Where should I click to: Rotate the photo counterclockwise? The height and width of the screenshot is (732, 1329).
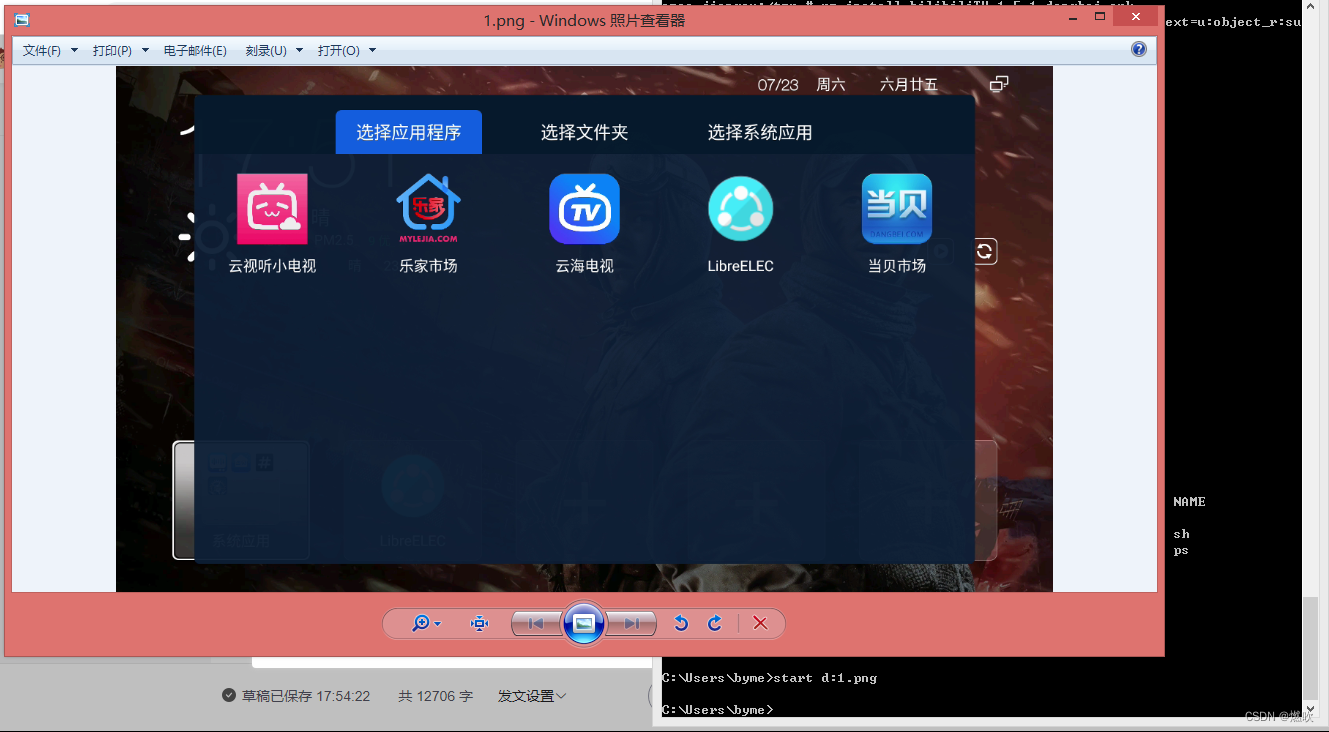681,623
